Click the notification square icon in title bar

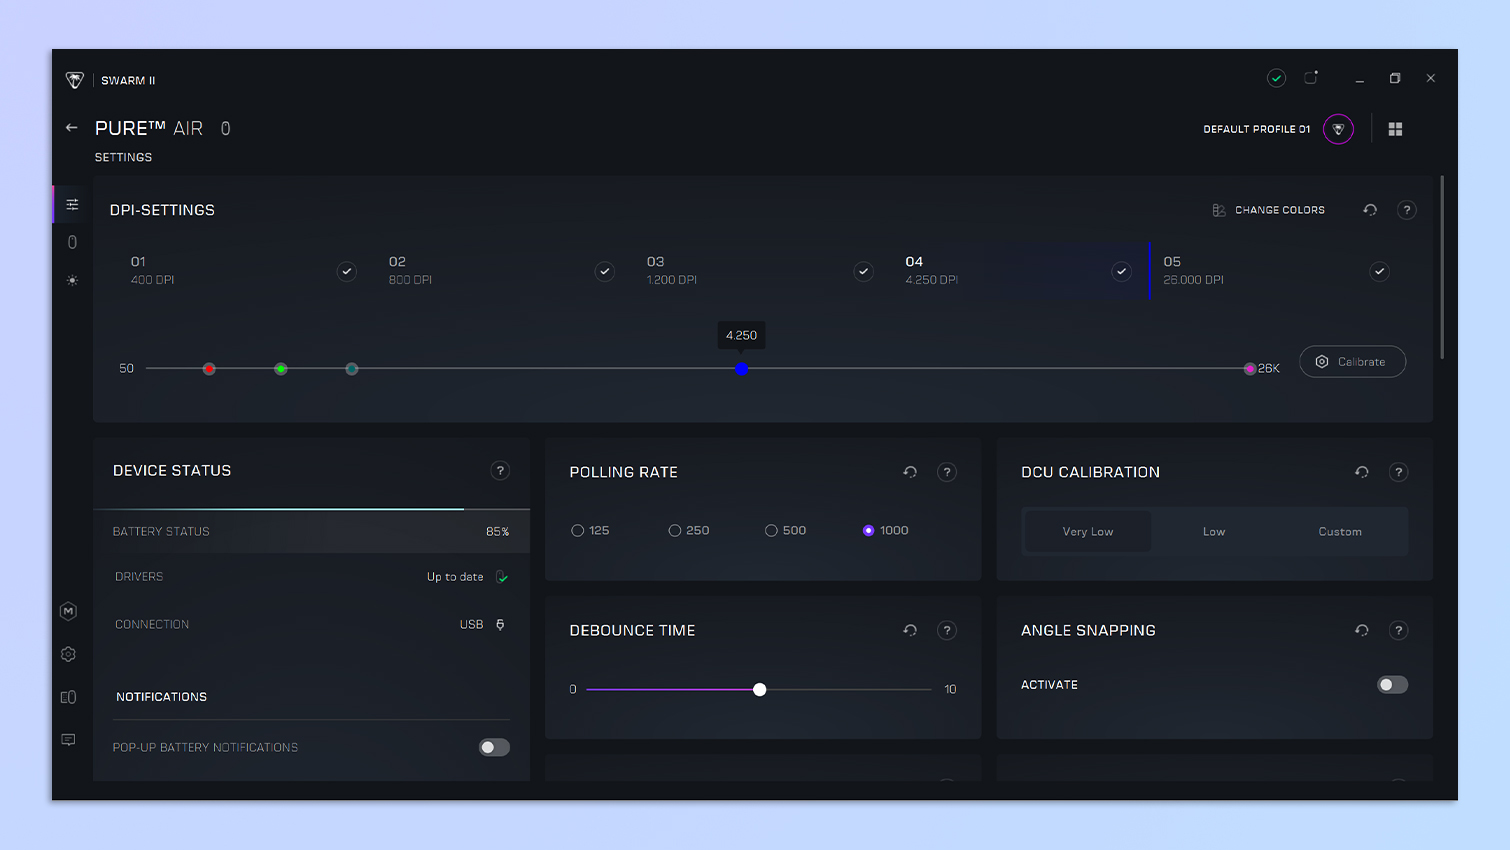1311,78
